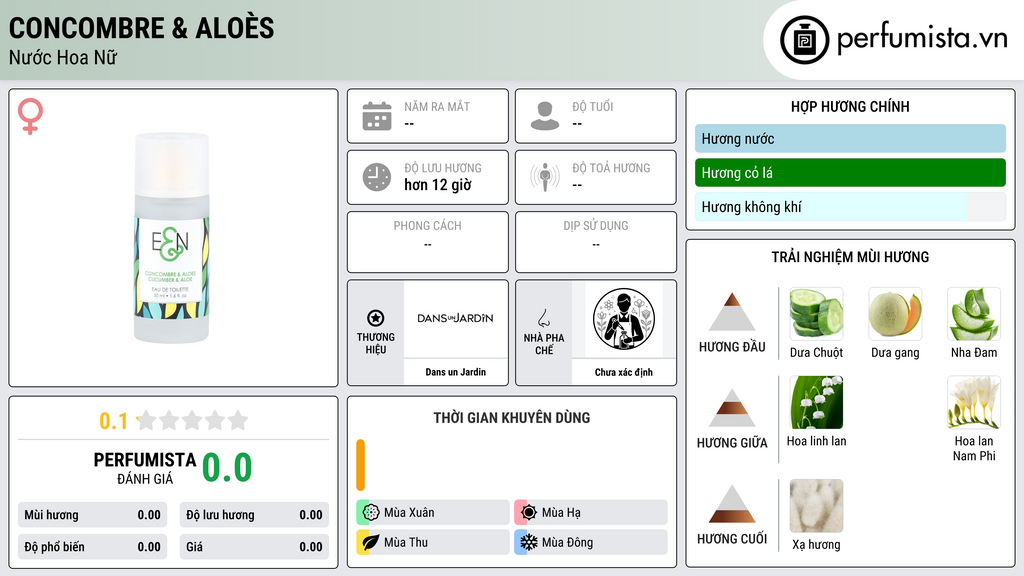Image resolution: width=1024 pixels, height=576 pixels.
Task: Click the 'Perfumista đánh giá' label
Action: tap(145, 468)
